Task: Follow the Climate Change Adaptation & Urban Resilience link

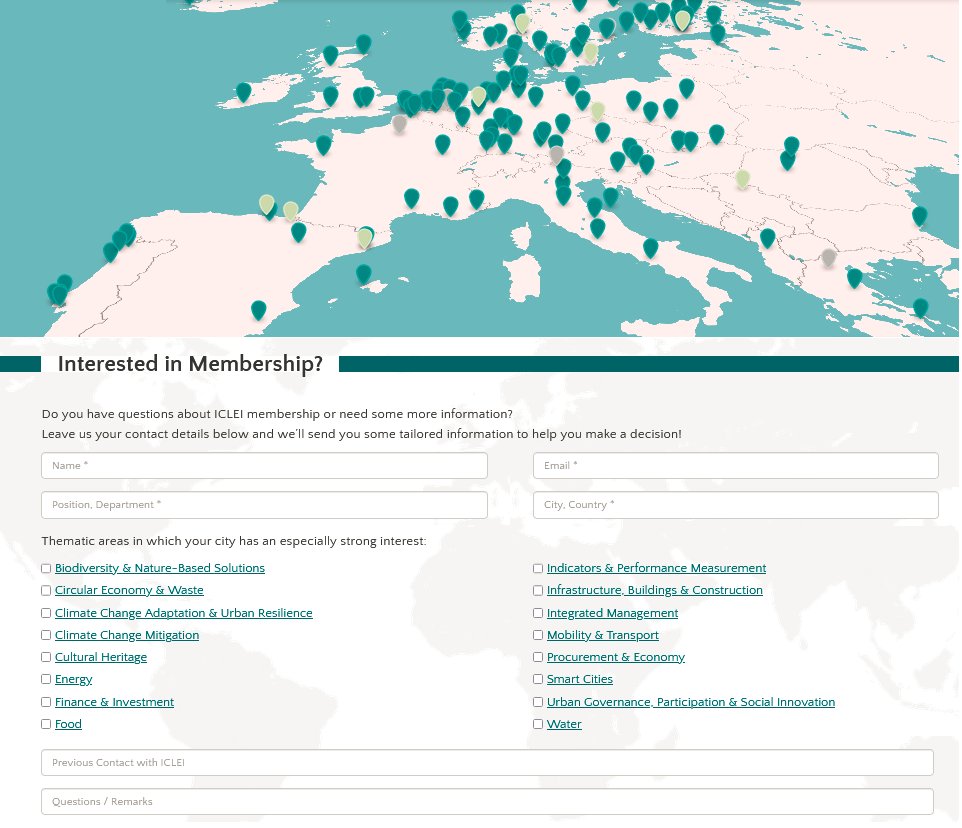Action: (183, 613)
